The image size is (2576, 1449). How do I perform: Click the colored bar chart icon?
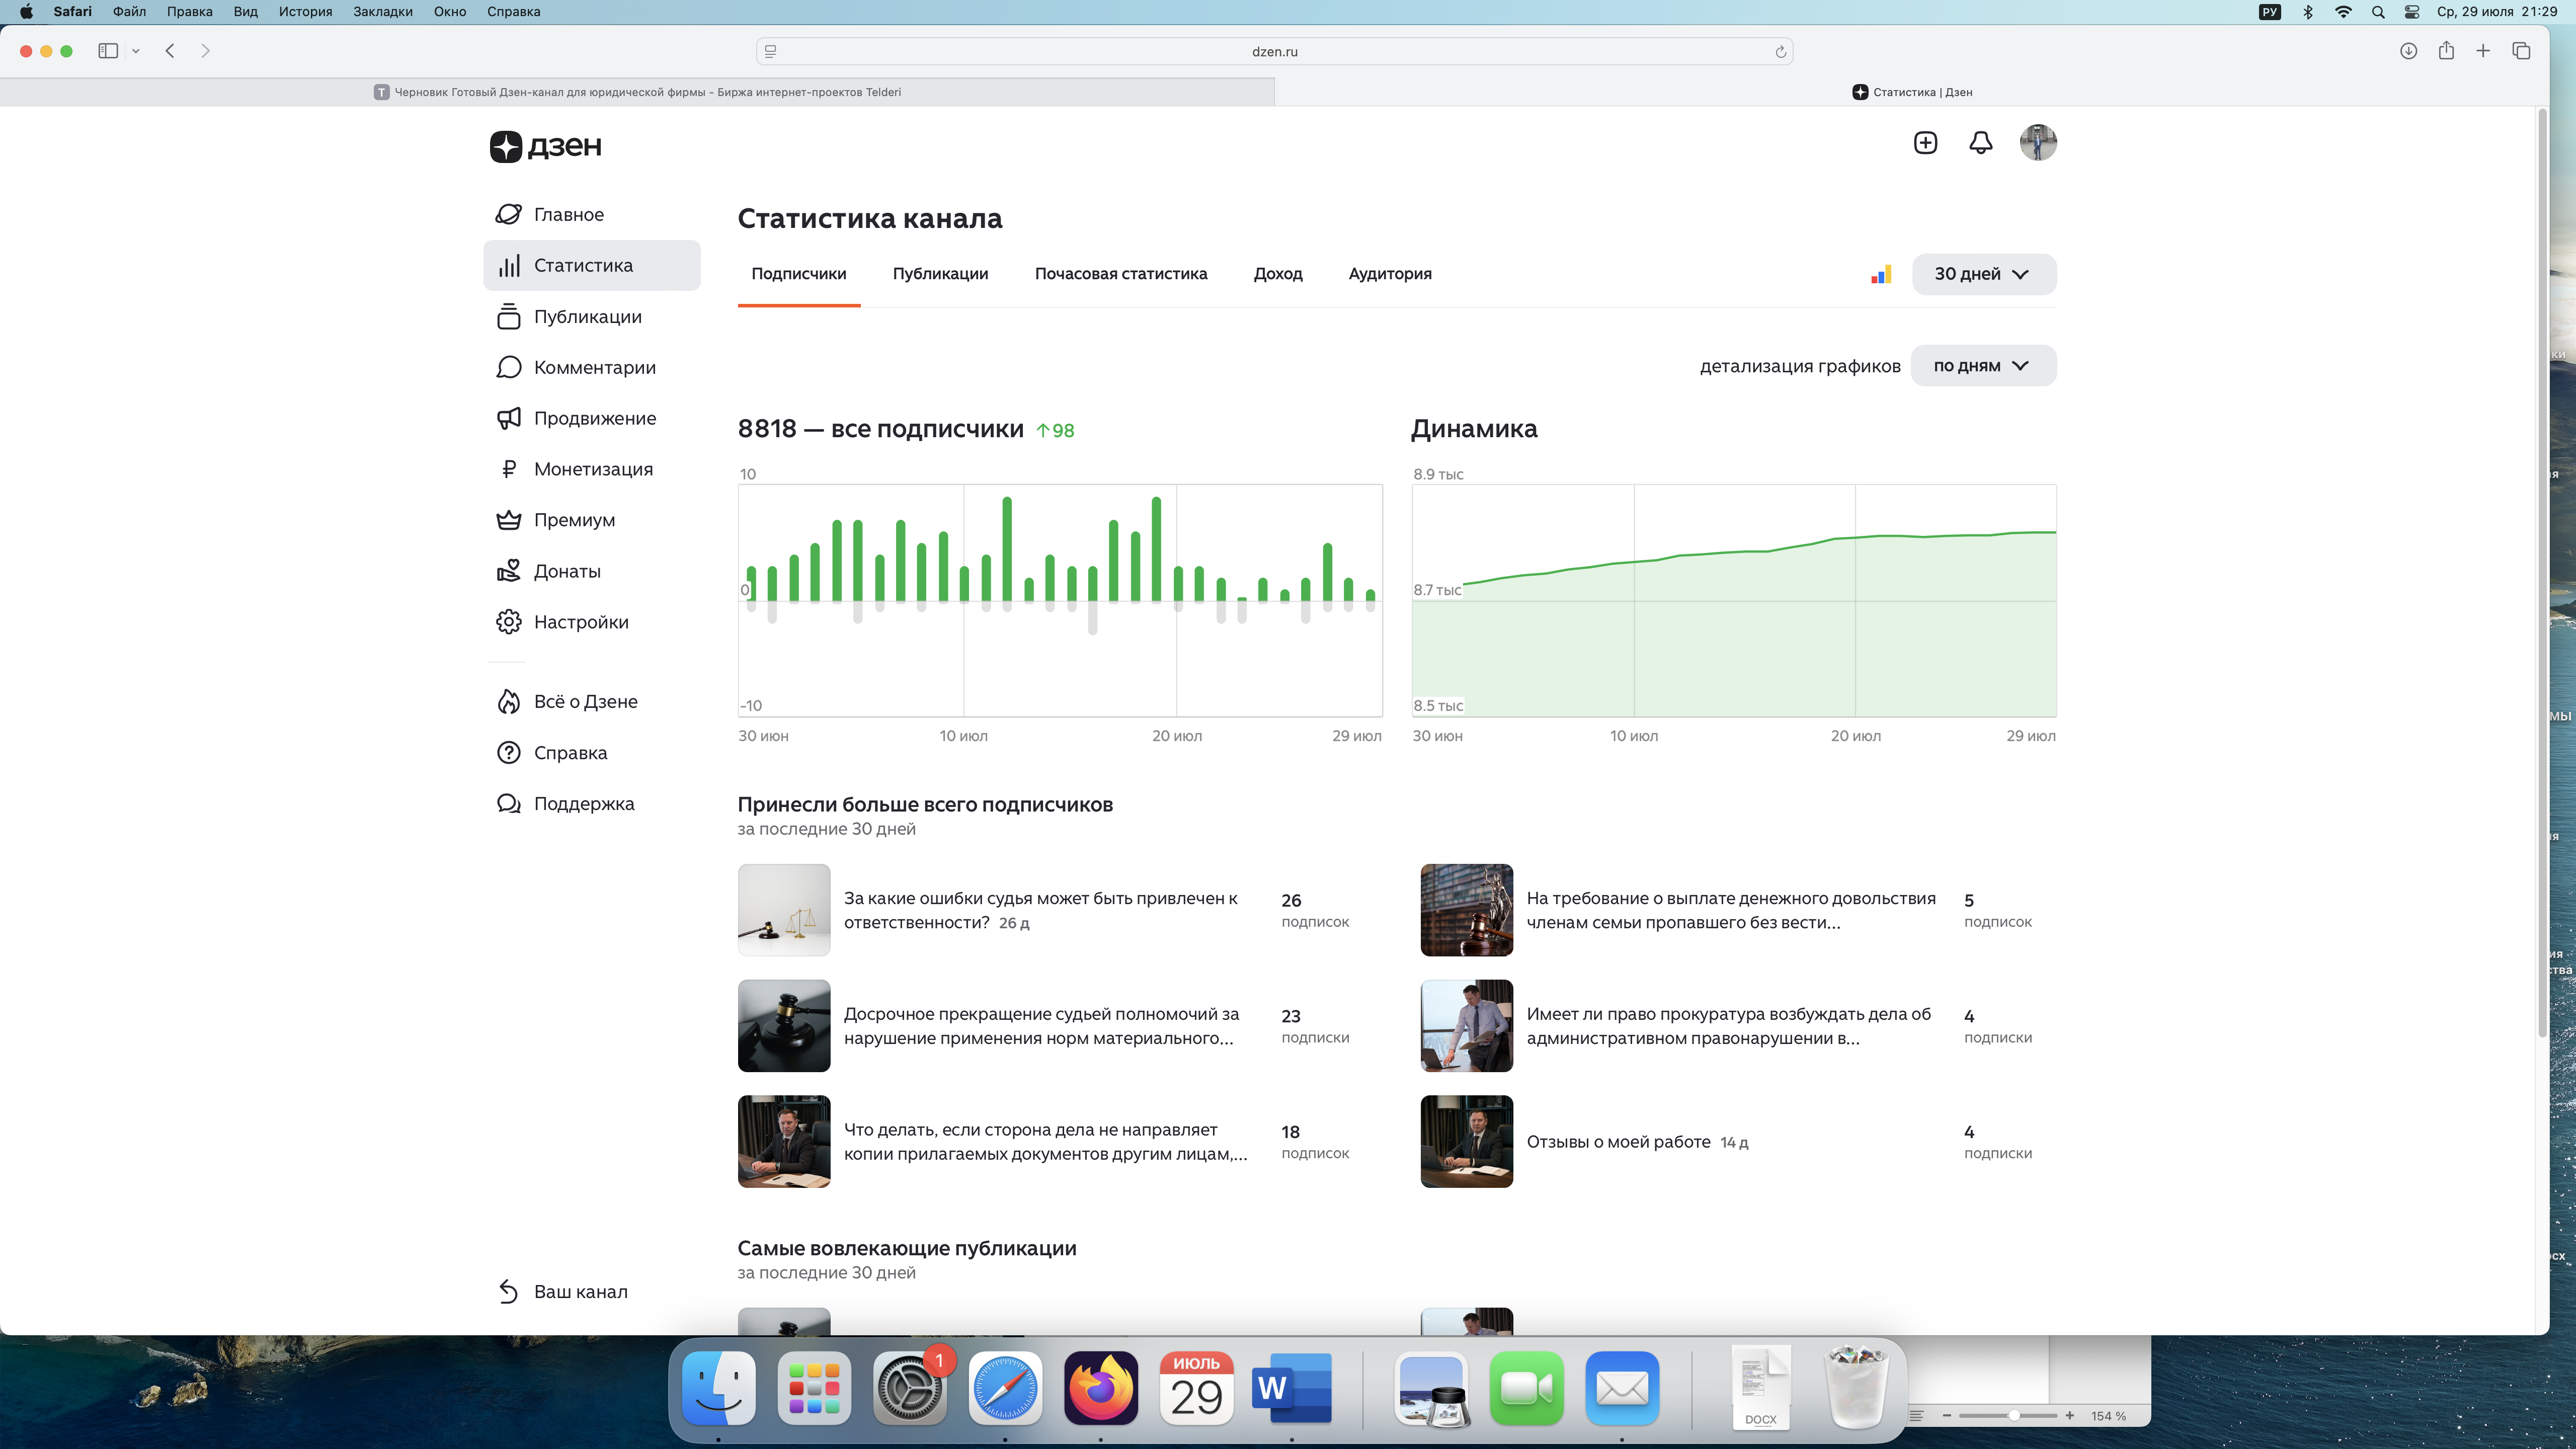tap(1881, 274)
